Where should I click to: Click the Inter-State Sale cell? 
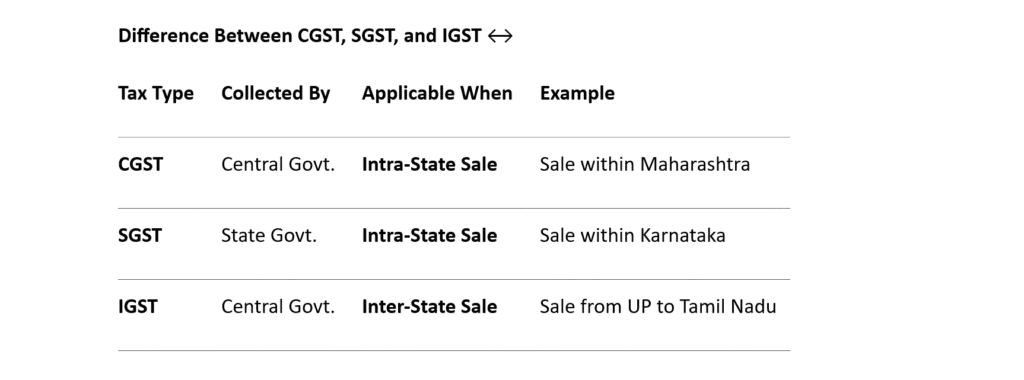[430, 307]
